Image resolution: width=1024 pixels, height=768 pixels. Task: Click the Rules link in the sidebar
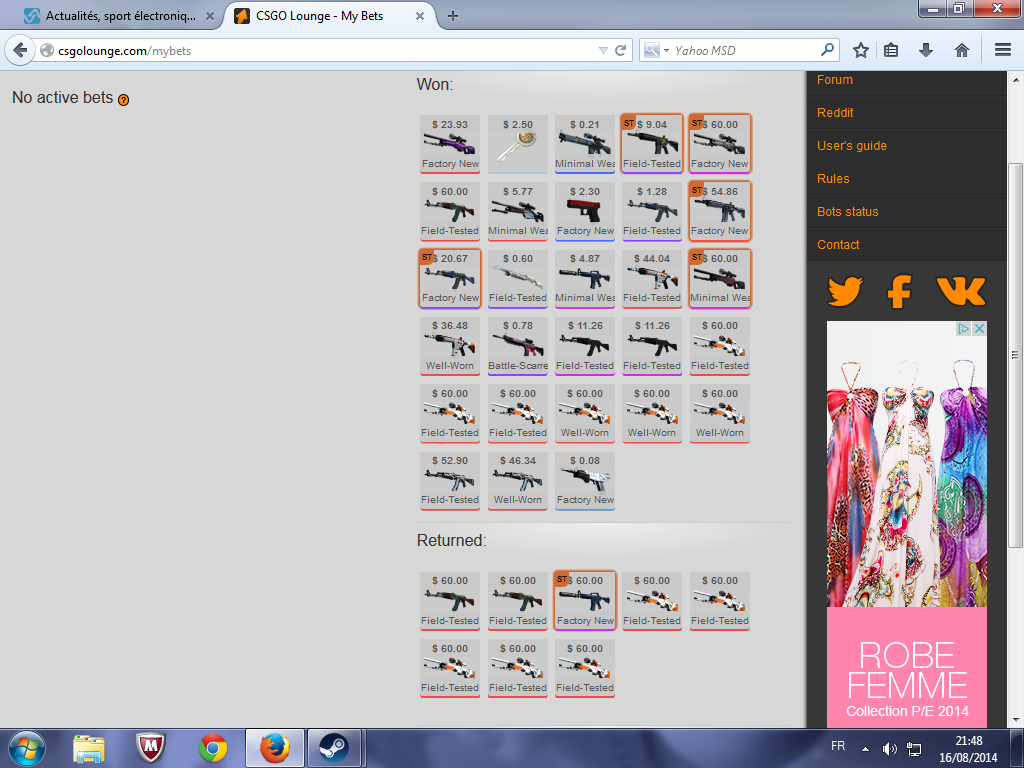click(833, 179)
